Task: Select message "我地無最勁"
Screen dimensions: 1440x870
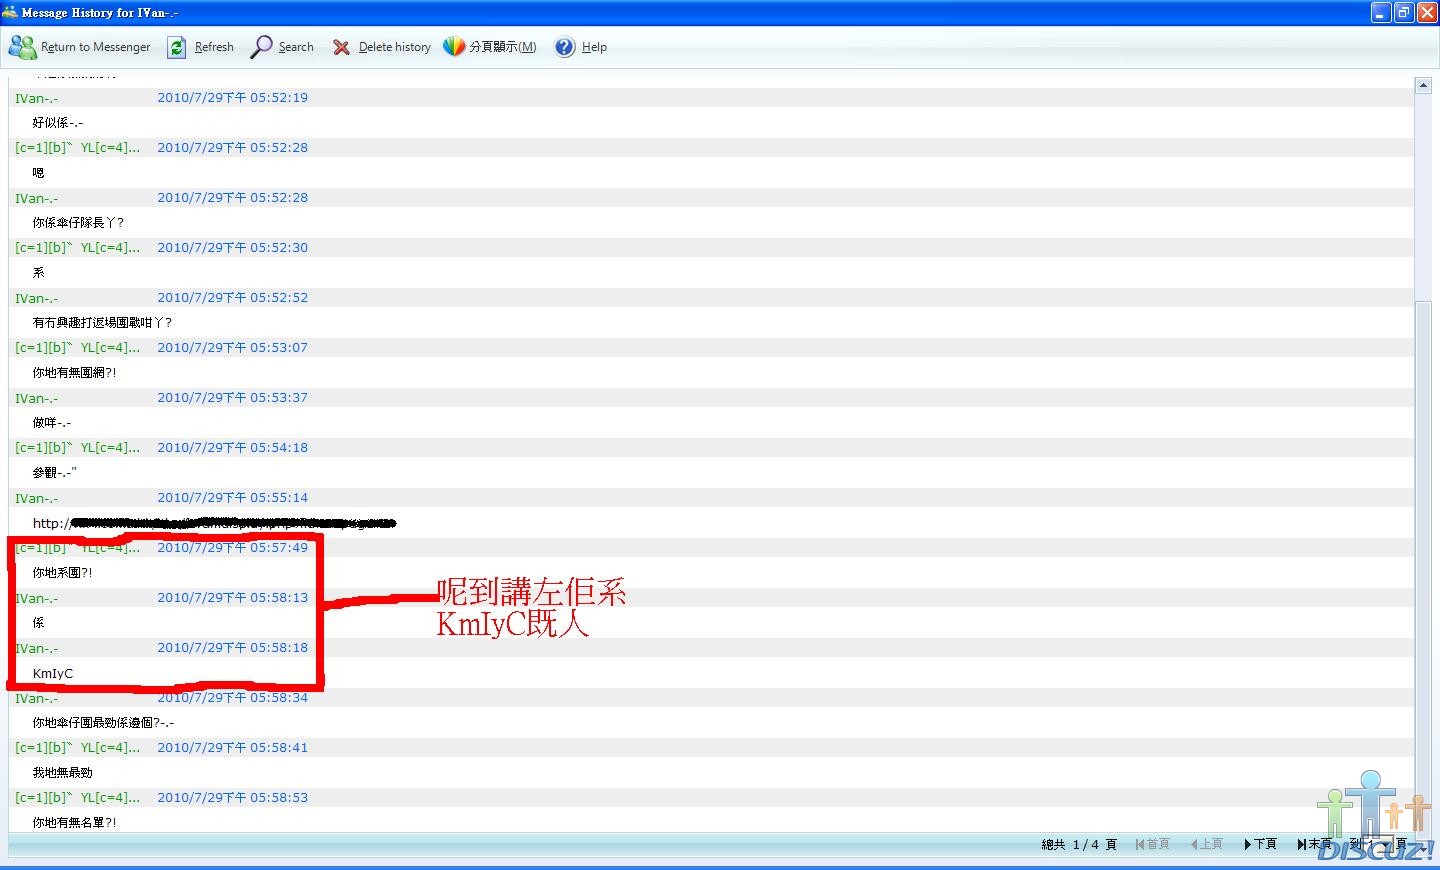Action: pos(62,773)
